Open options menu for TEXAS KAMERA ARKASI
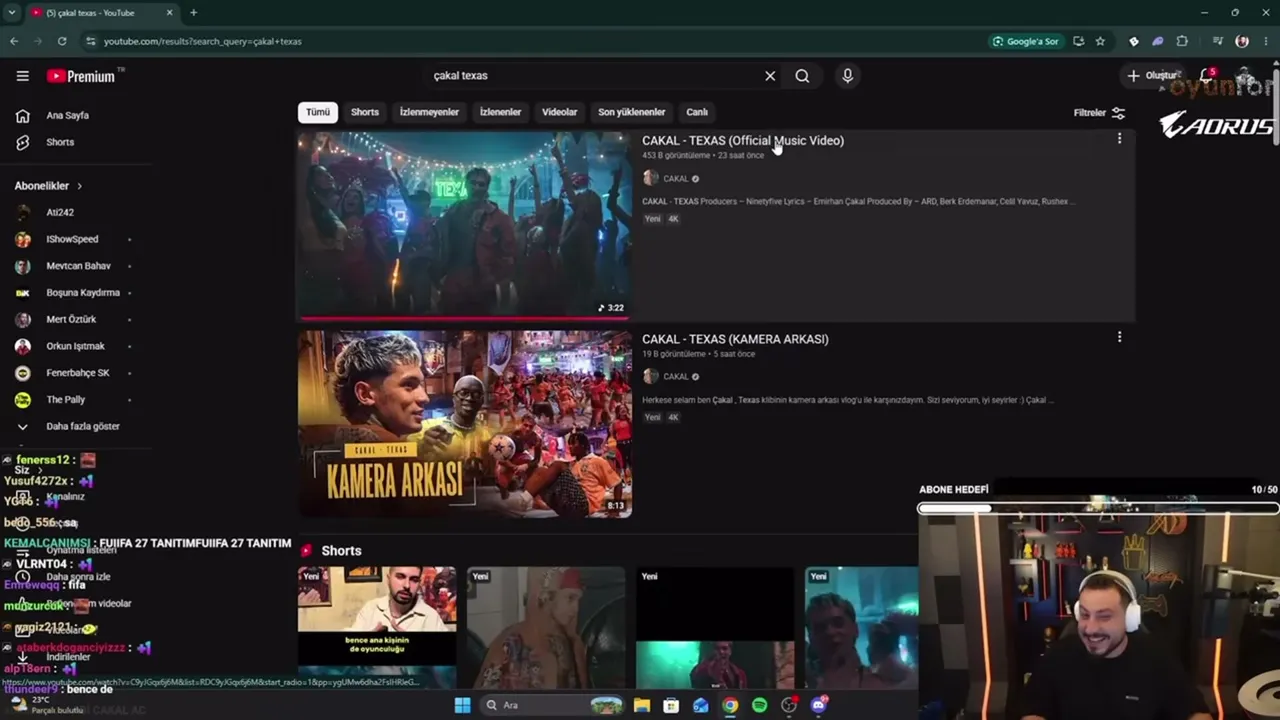This screenshot has width=1280, height=720. tap(1119, 337)
